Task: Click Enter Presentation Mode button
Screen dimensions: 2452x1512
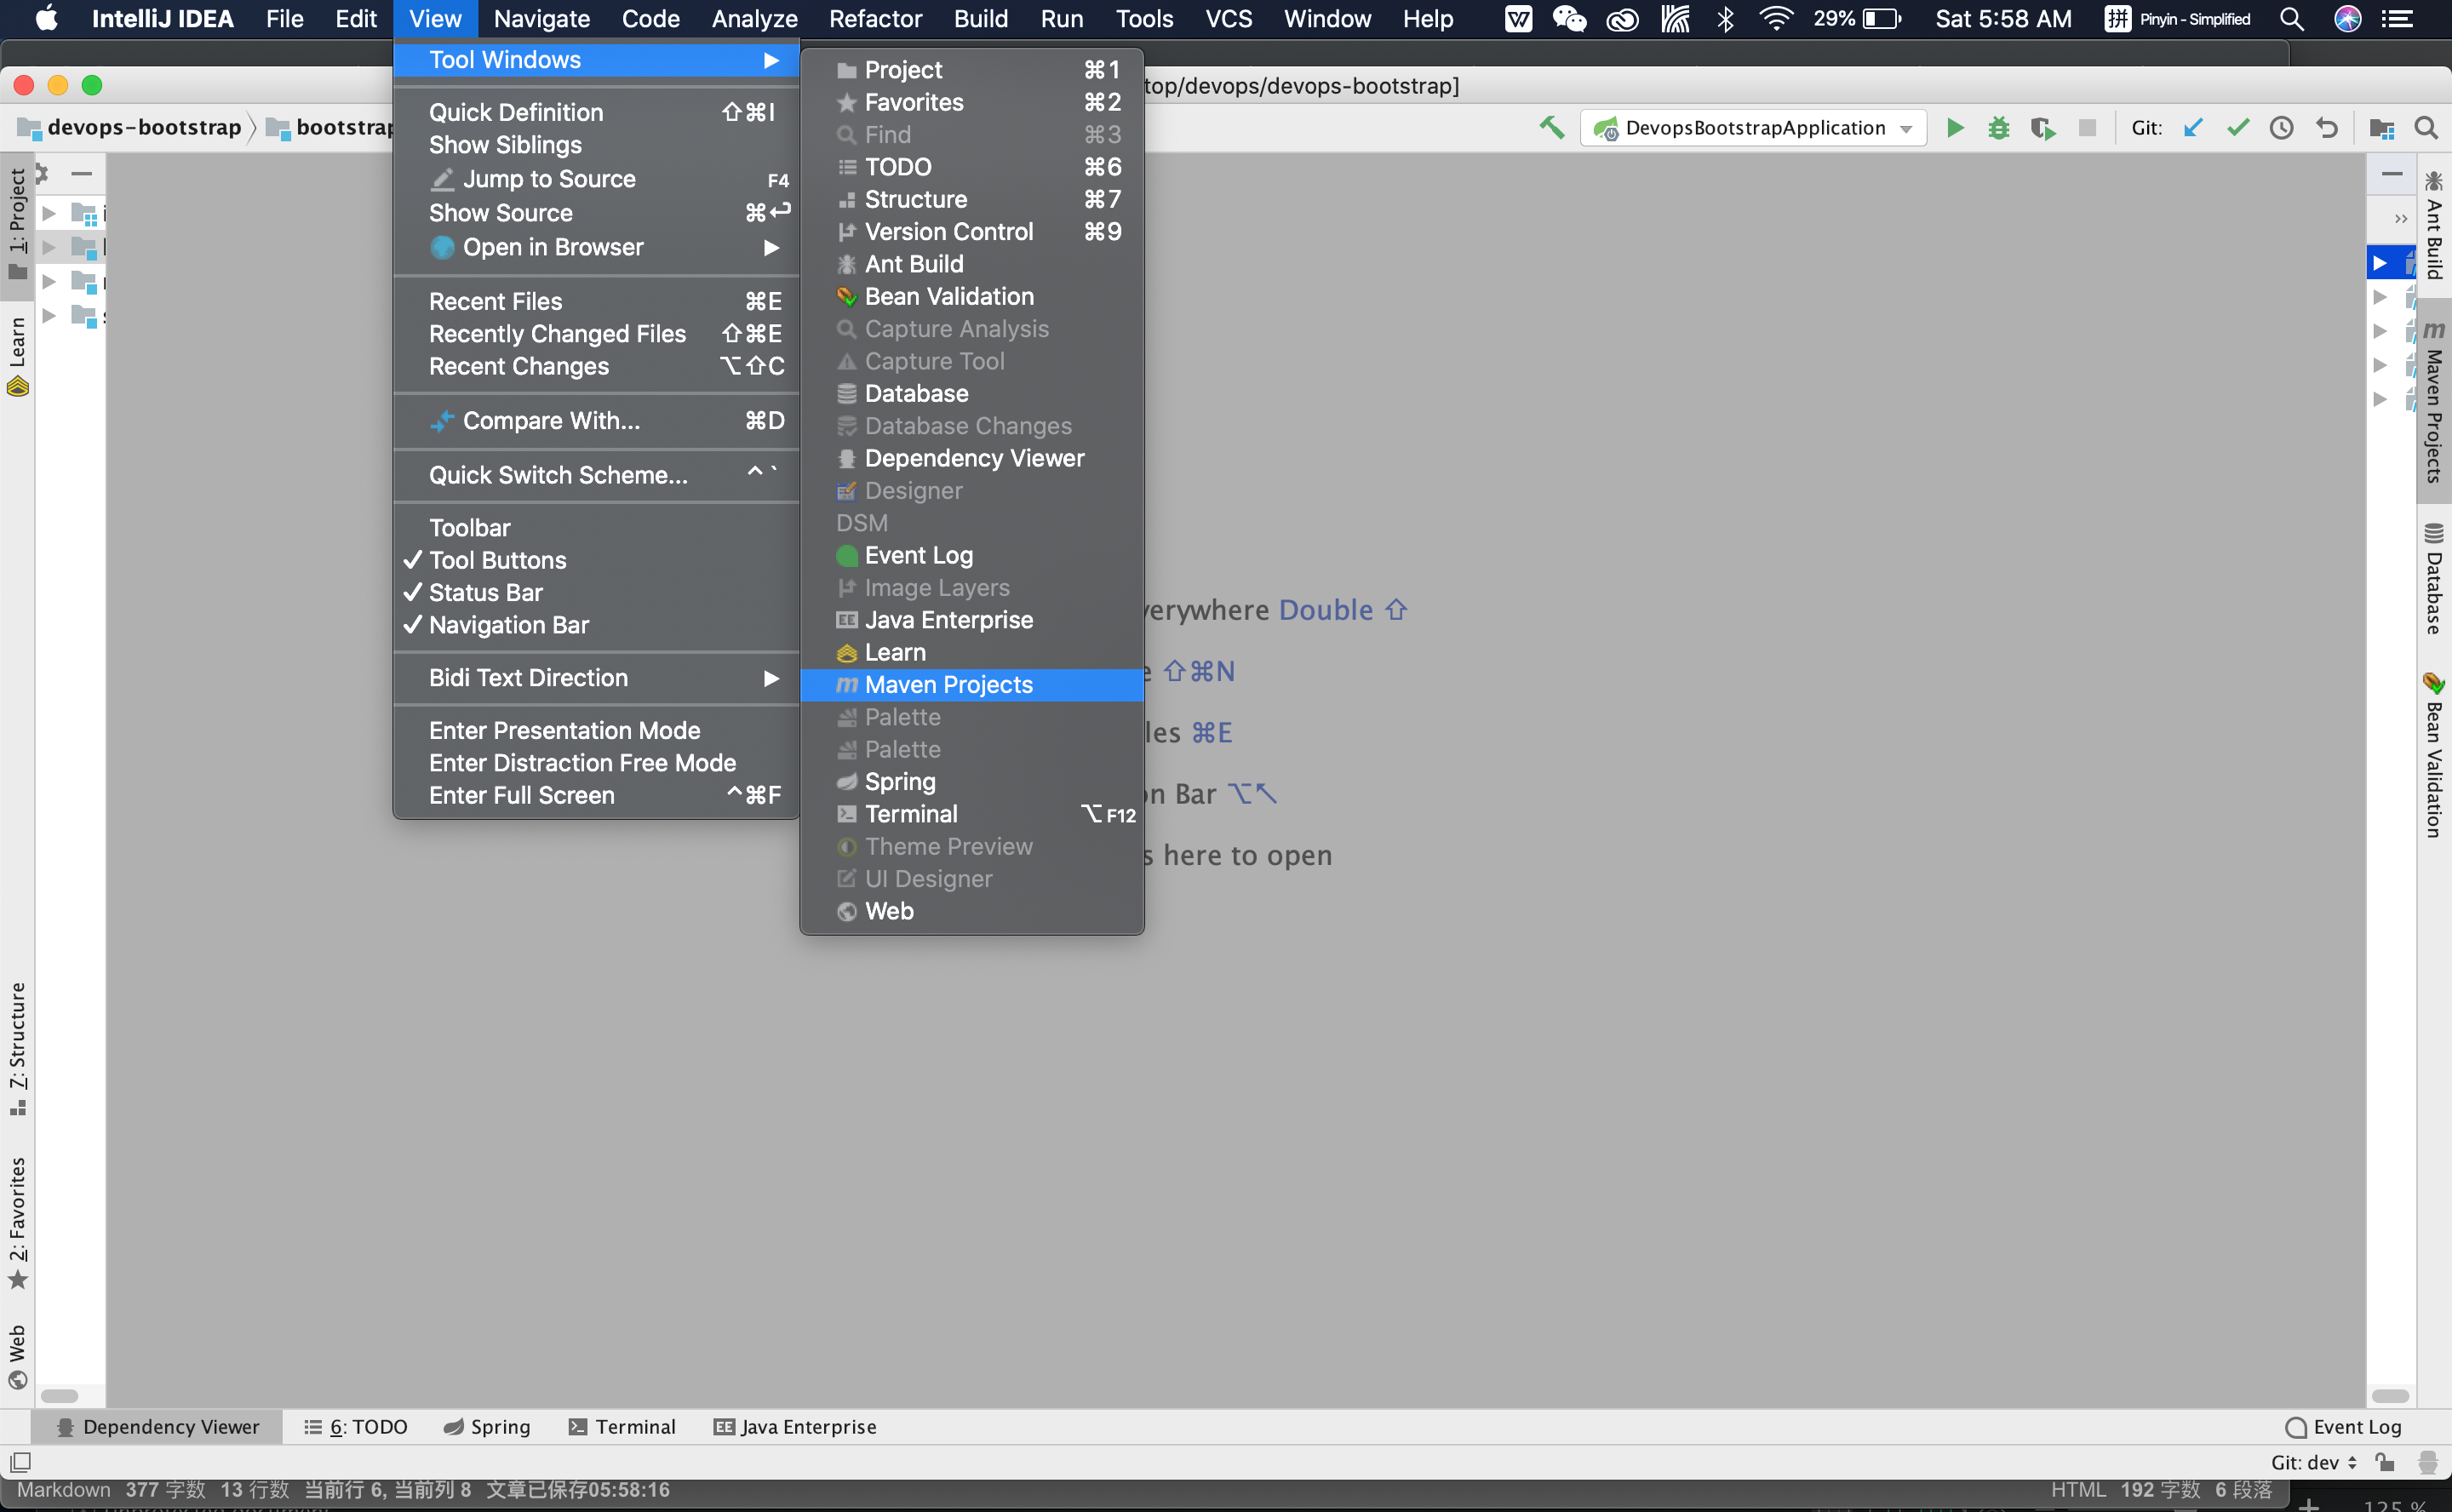Action: 564,730
